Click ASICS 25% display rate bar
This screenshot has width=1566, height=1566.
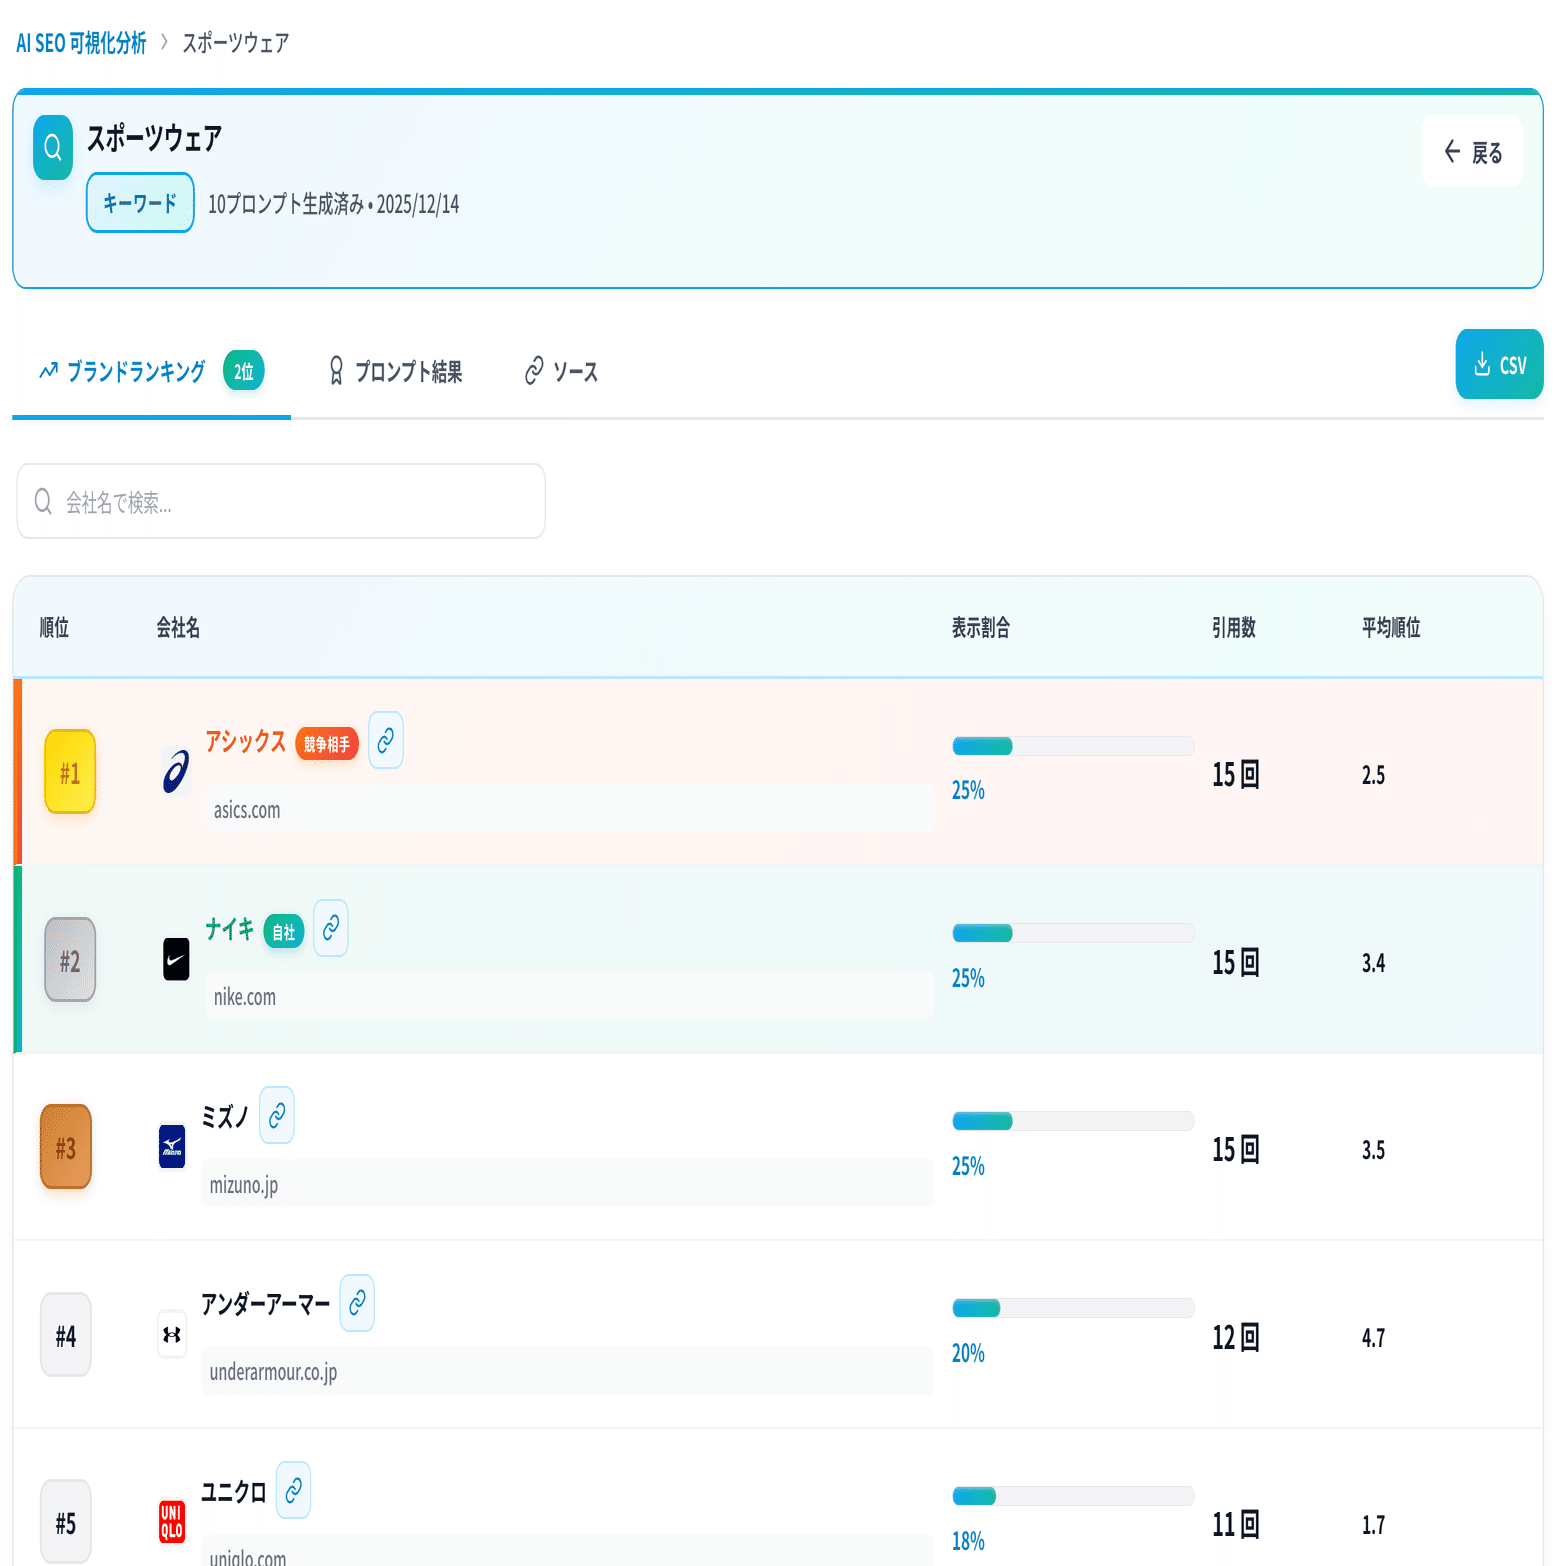point(1072,746)
